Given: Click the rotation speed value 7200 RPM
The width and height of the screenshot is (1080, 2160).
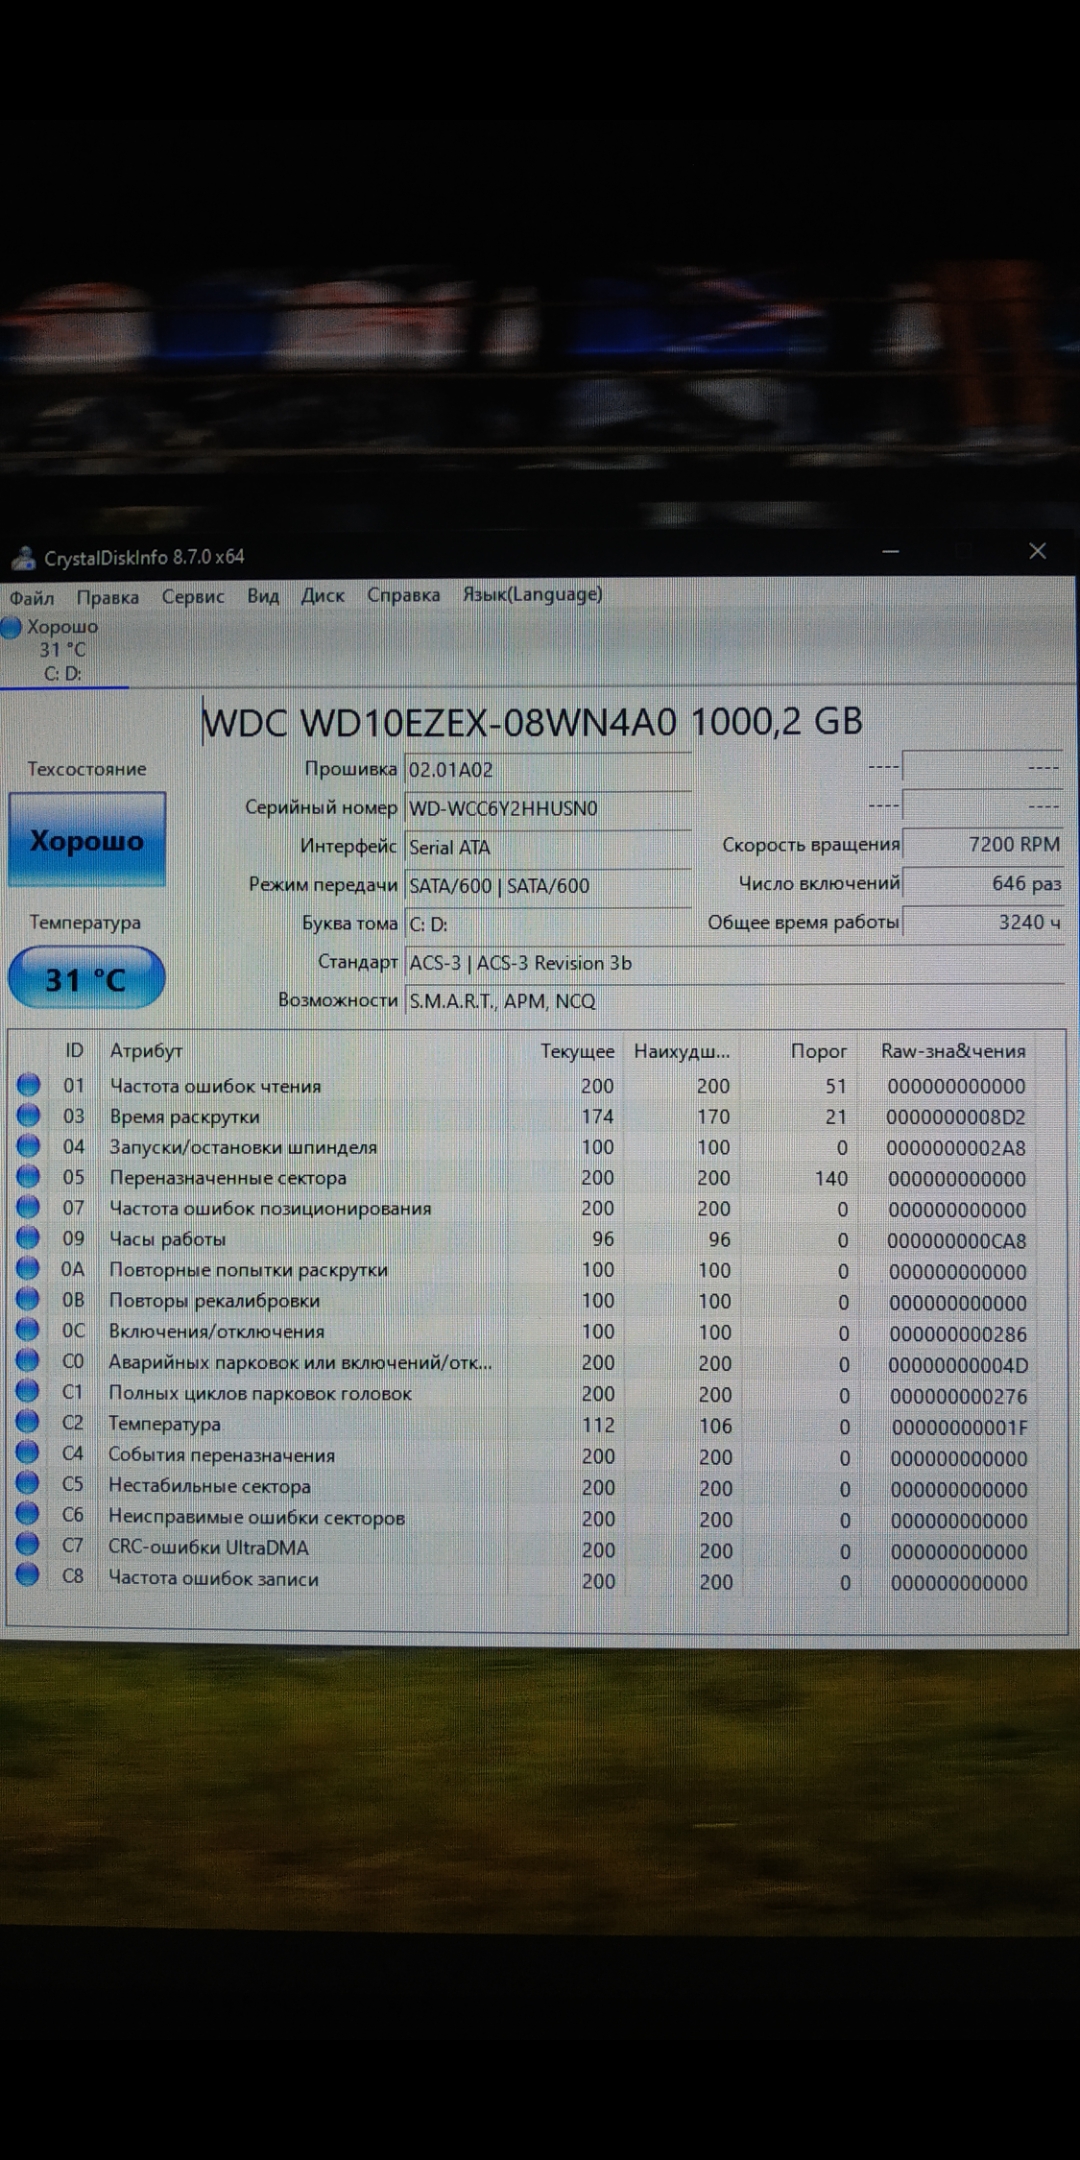Looking at the screenshot, I should 983,844.
